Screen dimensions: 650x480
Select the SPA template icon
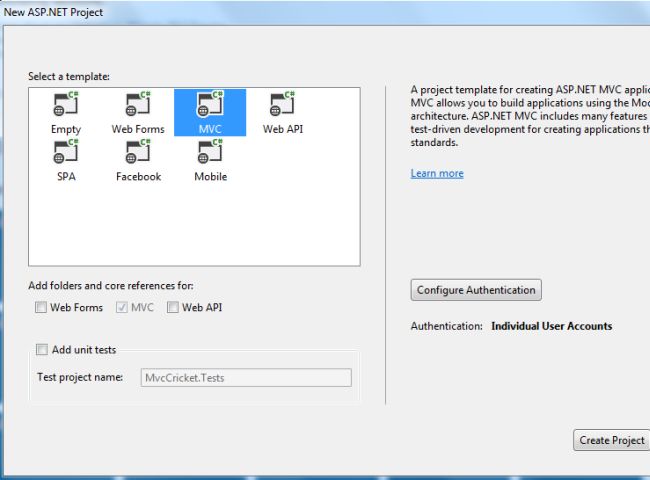66,151
